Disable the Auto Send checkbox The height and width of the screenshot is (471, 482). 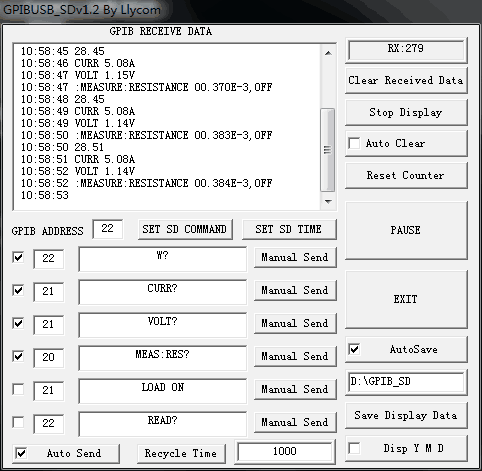[x=21, y=453]
